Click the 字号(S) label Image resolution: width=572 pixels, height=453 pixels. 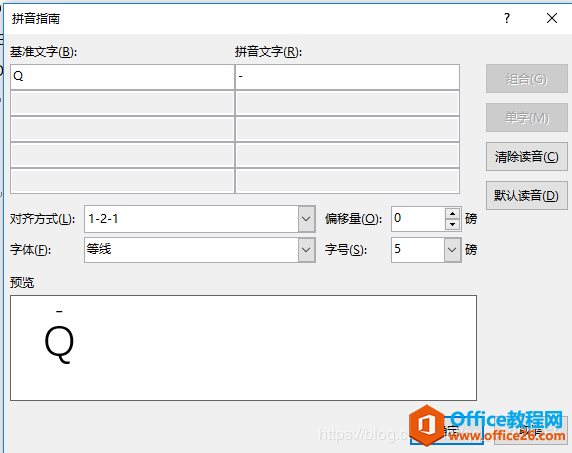click(x=346, y=250)
